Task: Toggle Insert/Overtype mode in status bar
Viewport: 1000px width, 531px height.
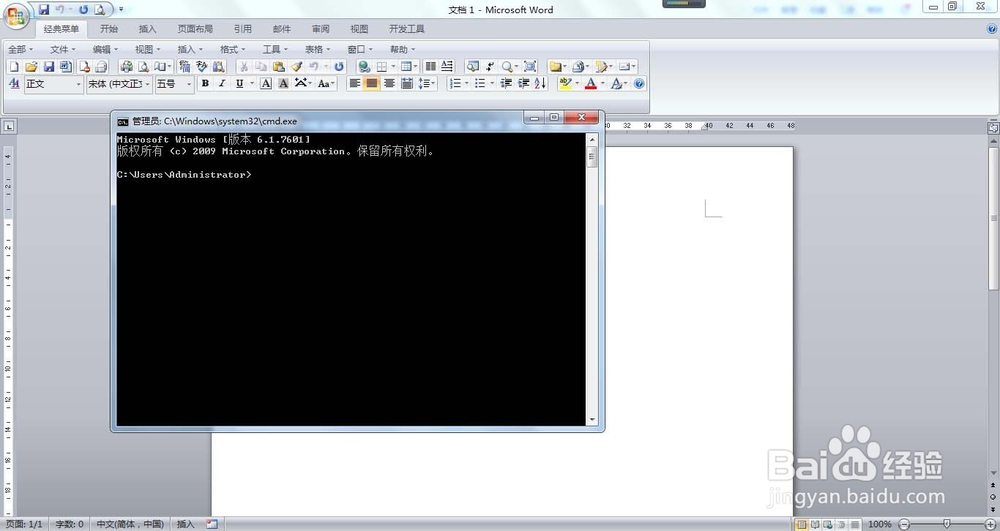Action: pyautogui.click(x=186, y=524)
